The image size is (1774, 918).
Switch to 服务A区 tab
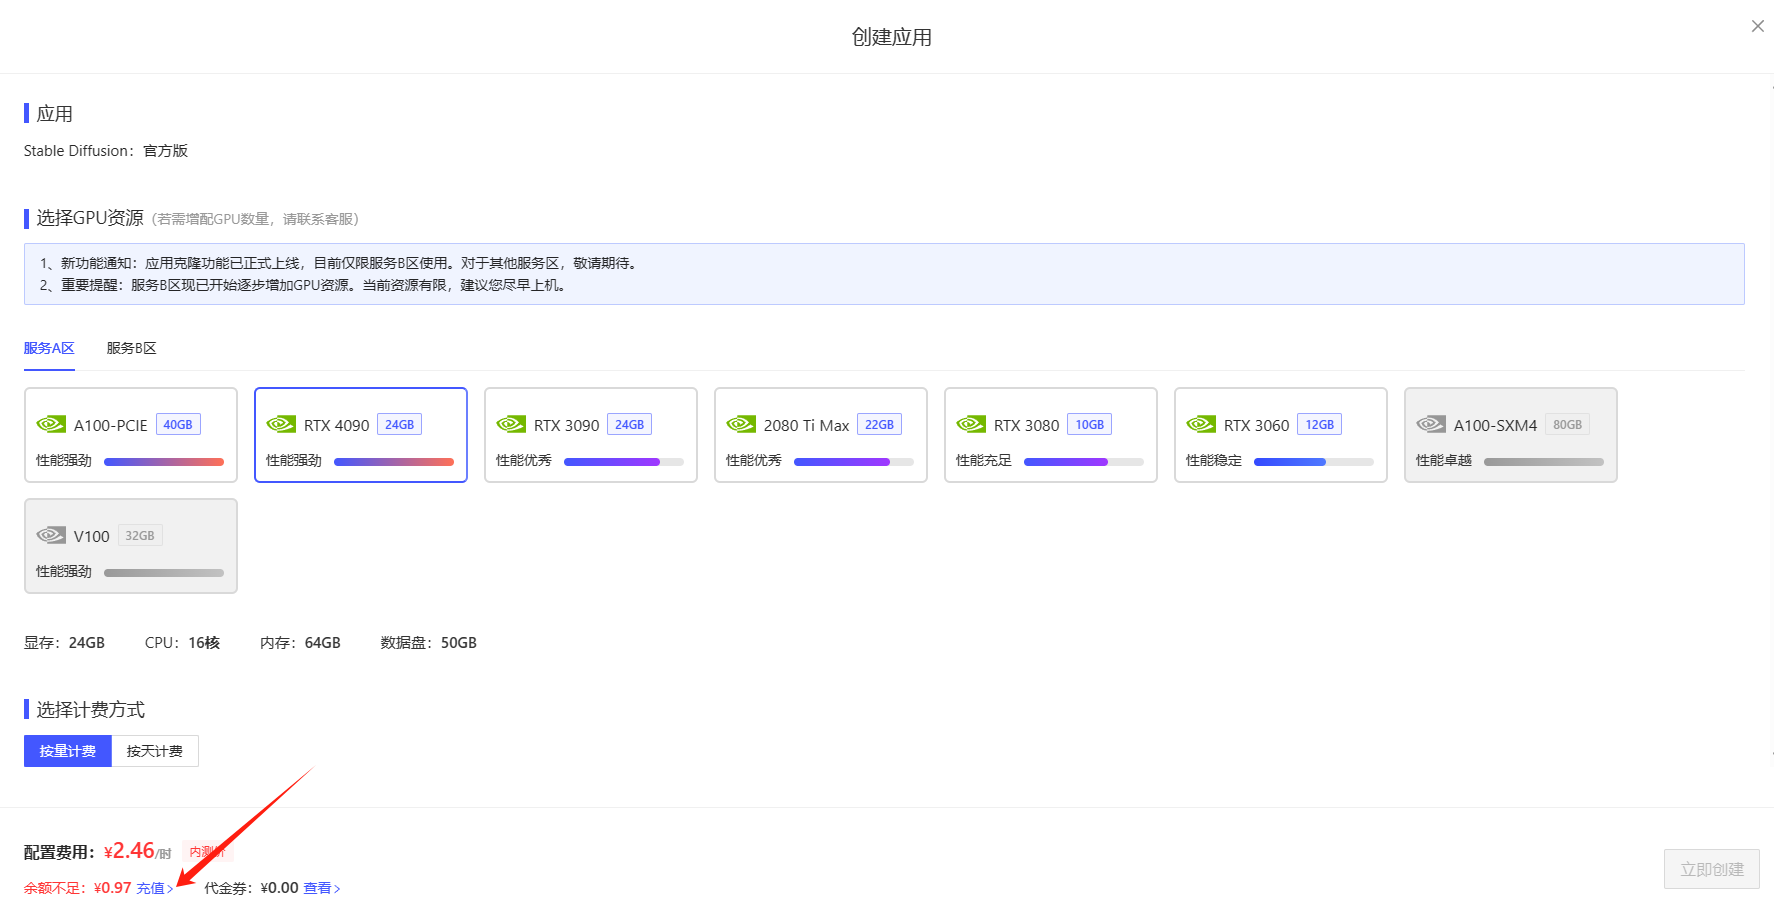[49, 348]
